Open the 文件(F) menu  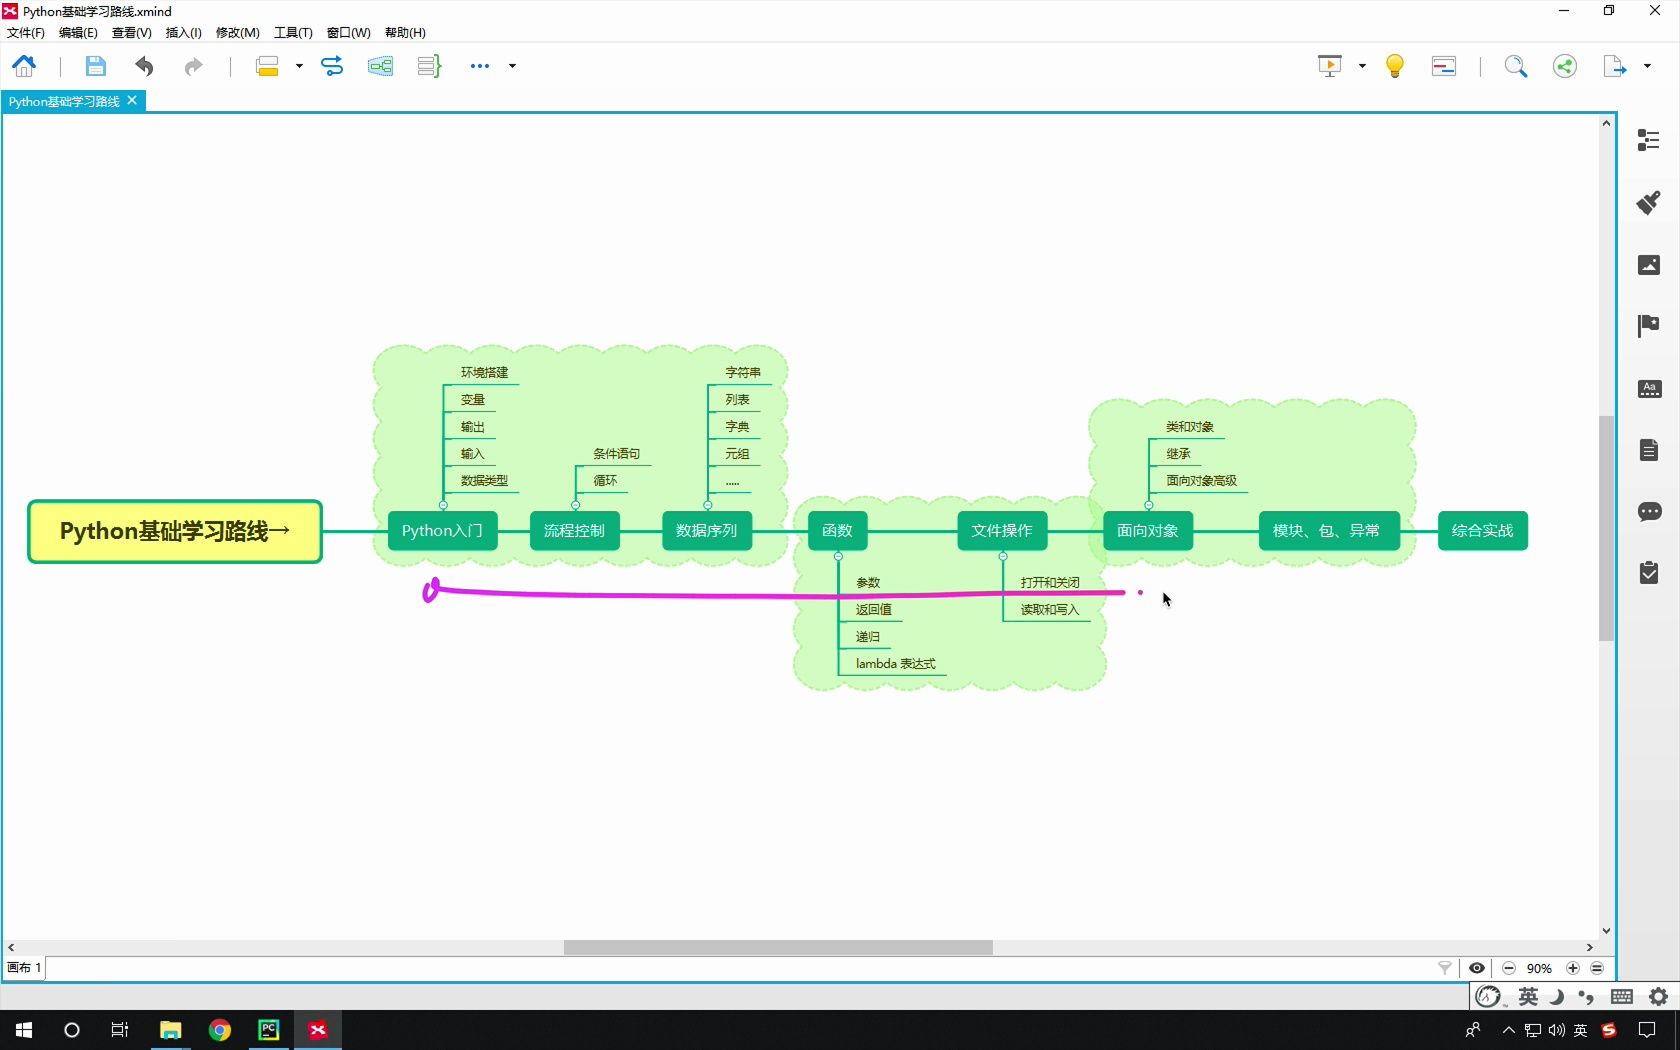click(x=26, y=33)
